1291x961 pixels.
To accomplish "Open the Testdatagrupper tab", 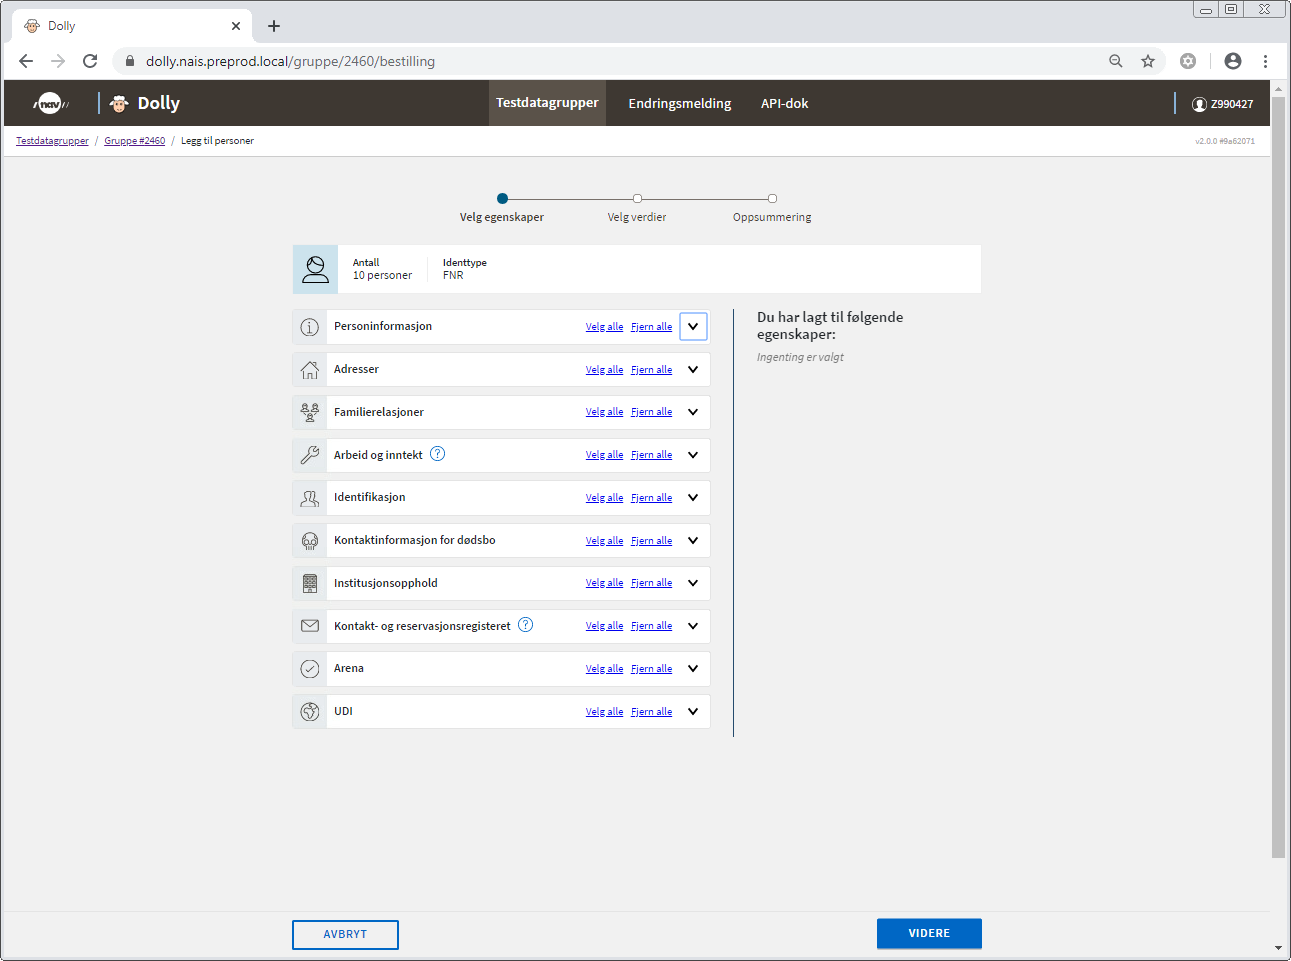I will point(547,103).
